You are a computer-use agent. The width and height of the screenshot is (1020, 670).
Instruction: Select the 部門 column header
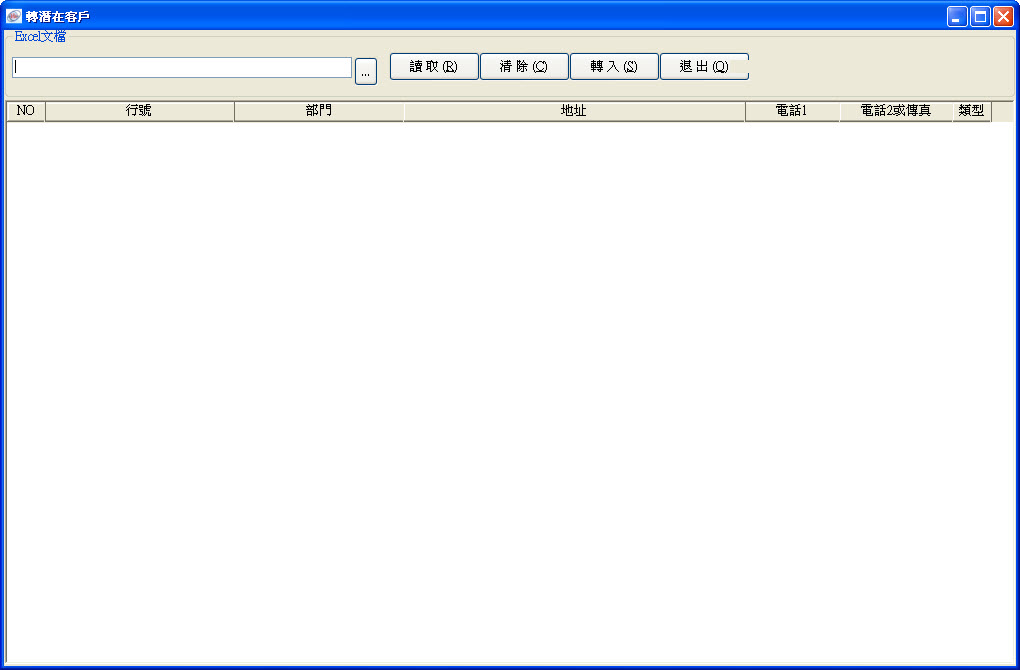click(x=319, y=111)
